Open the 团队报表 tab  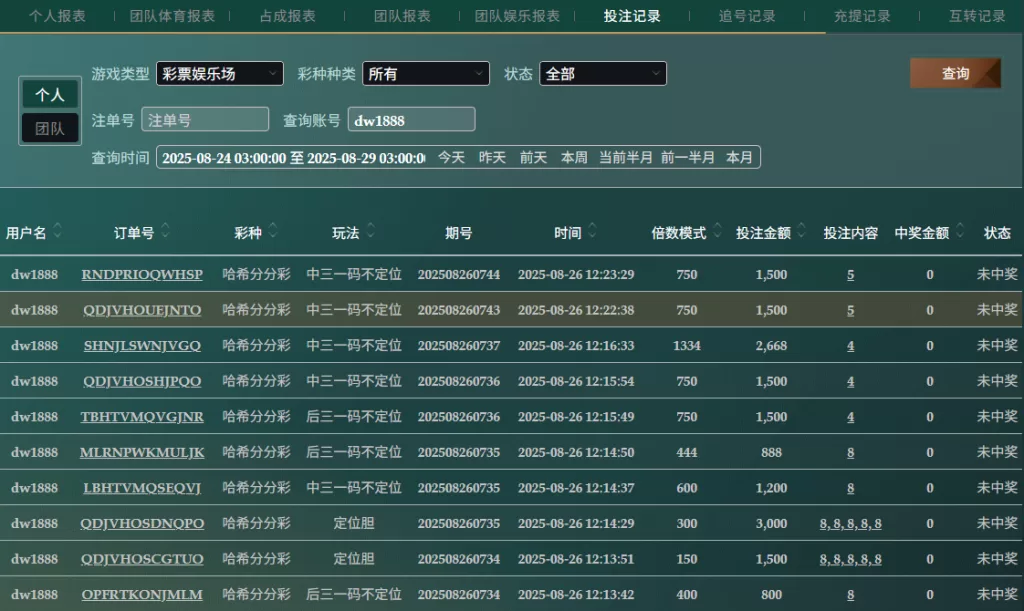(x=402, y=16)
